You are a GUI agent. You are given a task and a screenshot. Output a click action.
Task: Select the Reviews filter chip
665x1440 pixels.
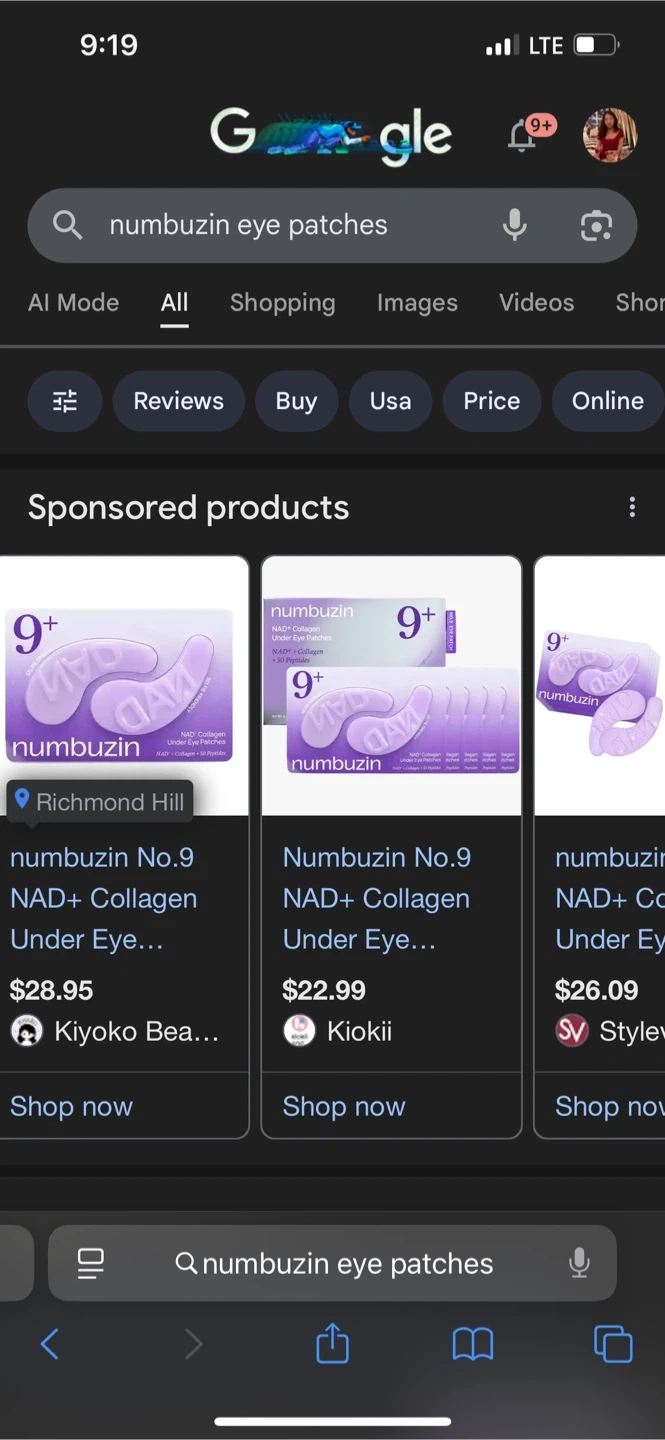click(179, 401)
